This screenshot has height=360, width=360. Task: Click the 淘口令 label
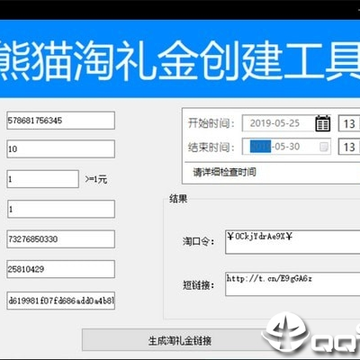[x=199, y=241]
